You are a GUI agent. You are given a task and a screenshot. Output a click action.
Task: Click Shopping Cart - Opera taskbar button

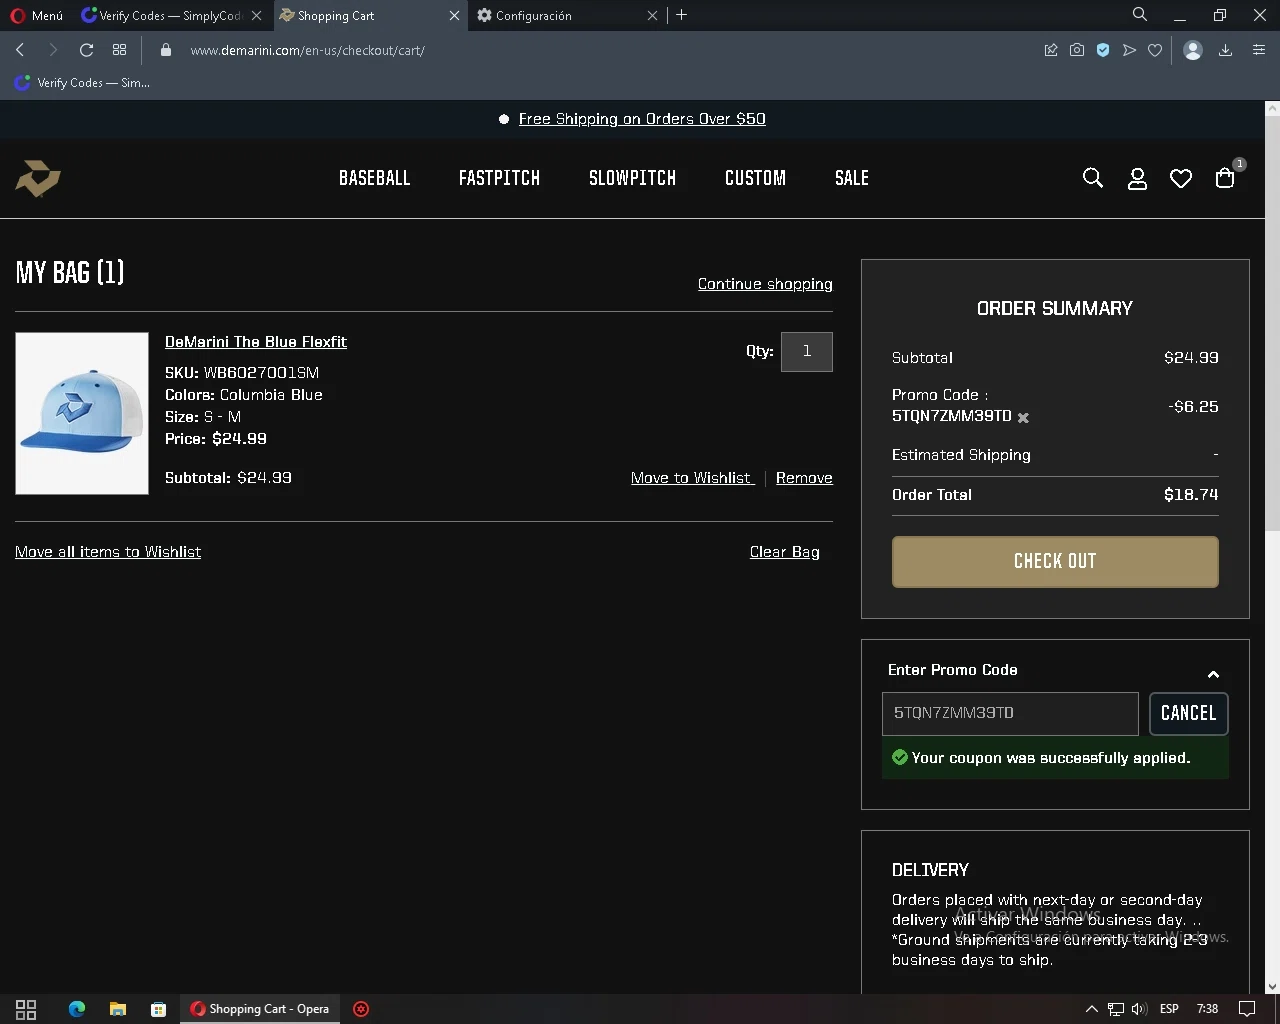coord(260,1009)
